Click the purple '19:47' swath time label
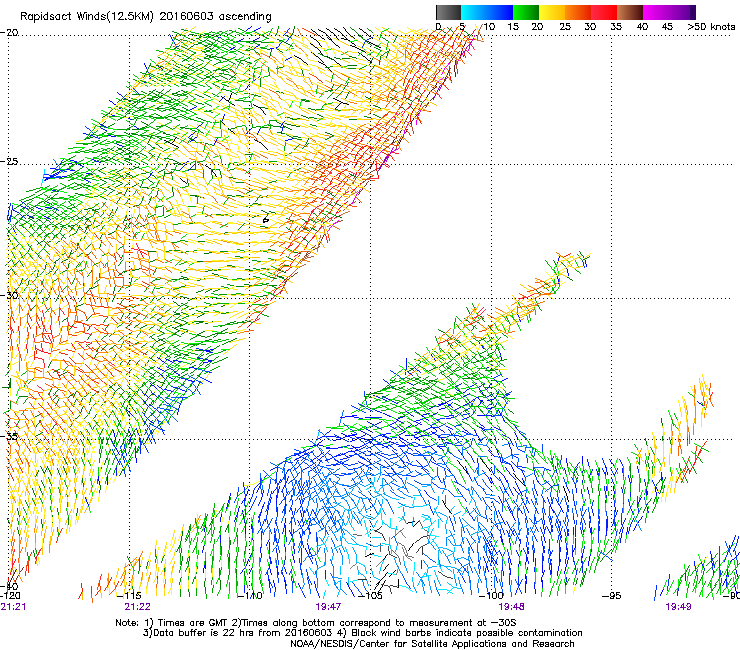740x650 pixels. (x=328, y=607)
